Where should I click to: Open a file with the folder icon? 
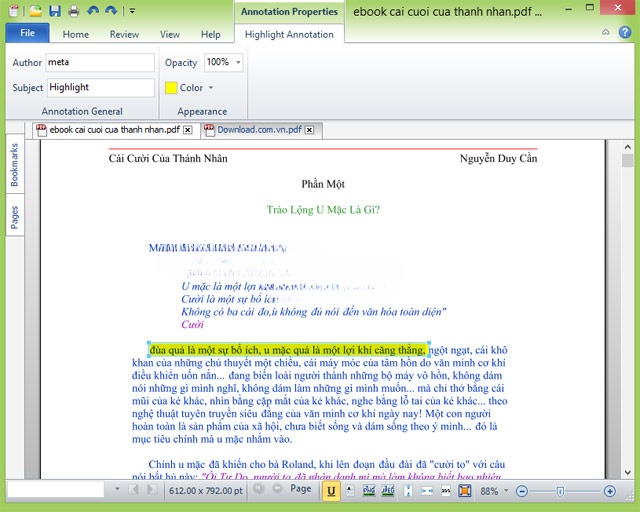(x=36, y=11)
